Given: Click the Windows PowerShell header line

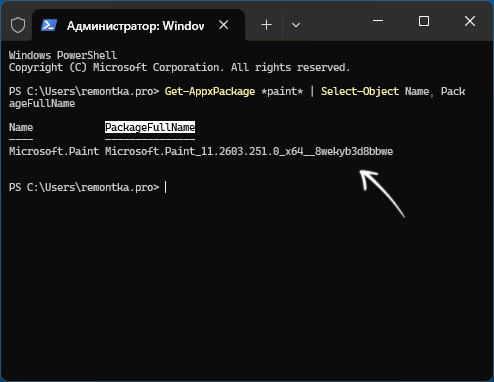Looking at the screenshot, I should (x=63, y=55).
